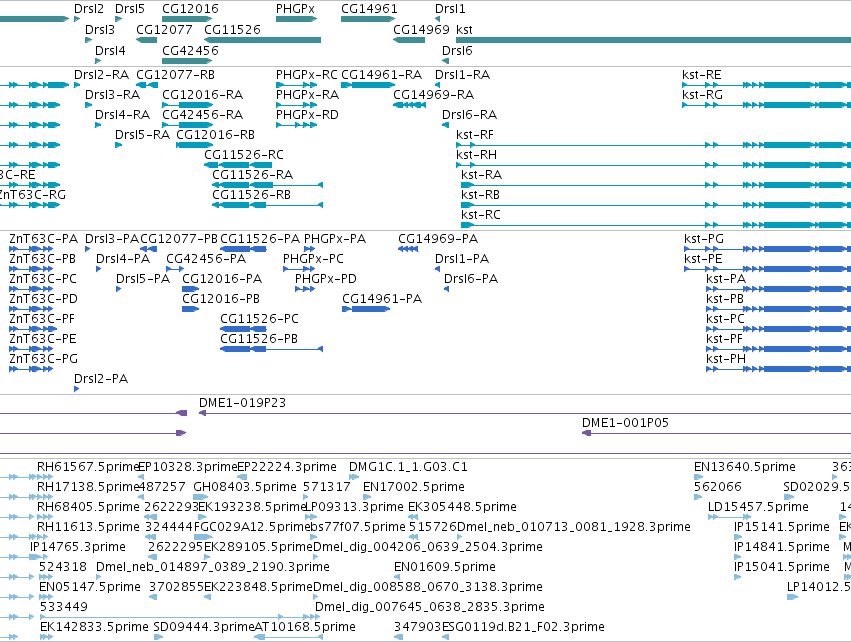The height and width of the screenshot is (642, 851).
Task: Click the kst-PH protein label
Action: coord(726,359)
